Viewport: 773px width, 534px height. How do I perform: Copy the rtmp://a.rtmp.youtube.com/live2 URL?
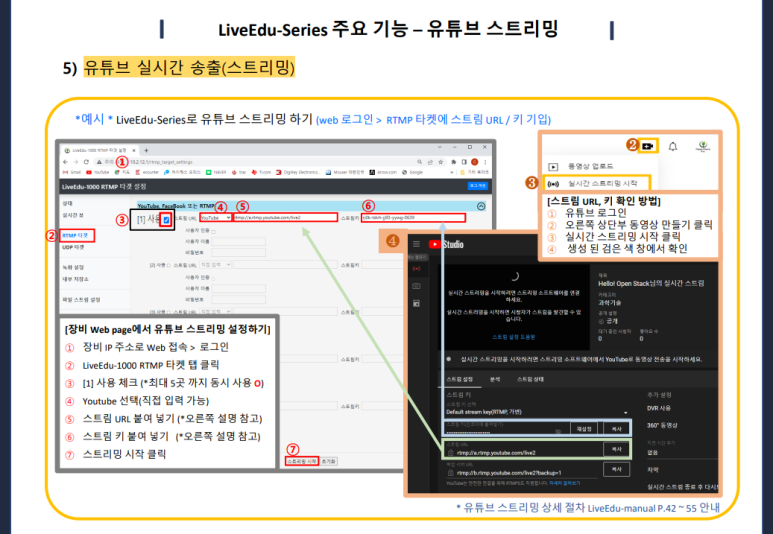coord(617,449)
